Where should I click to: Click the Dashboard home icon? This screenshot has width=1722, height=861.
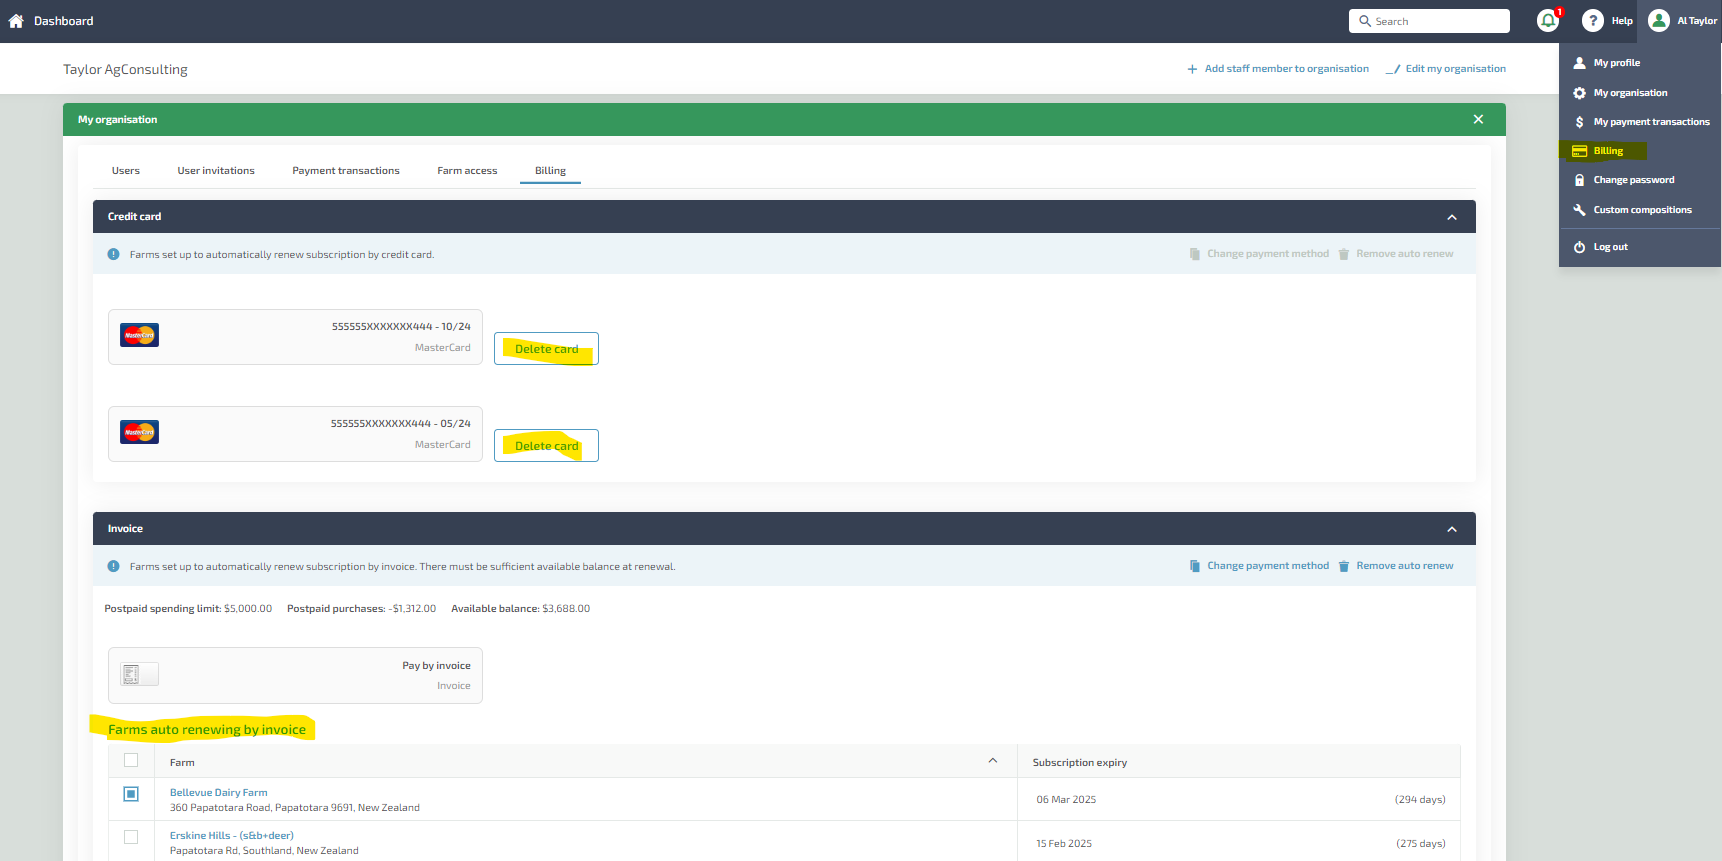click(16, 21)
